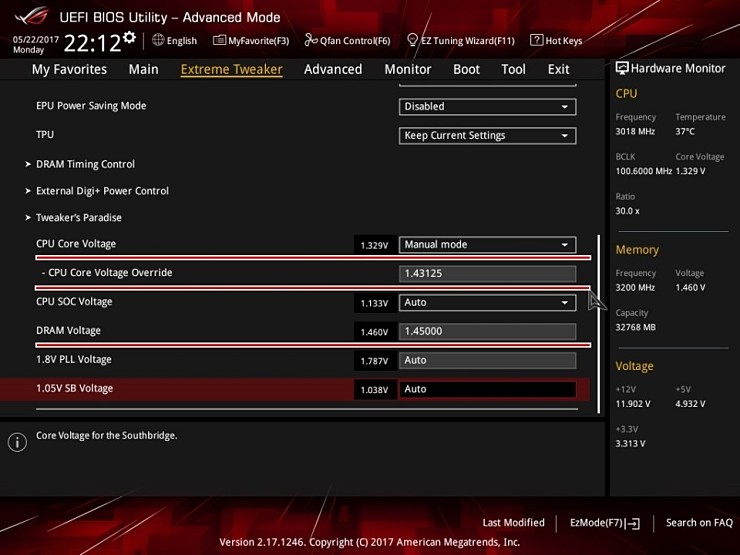Click the CPU Core Voltage label
Image resolution: width=740 pixels, height=555 pixels.
point(76,244)
